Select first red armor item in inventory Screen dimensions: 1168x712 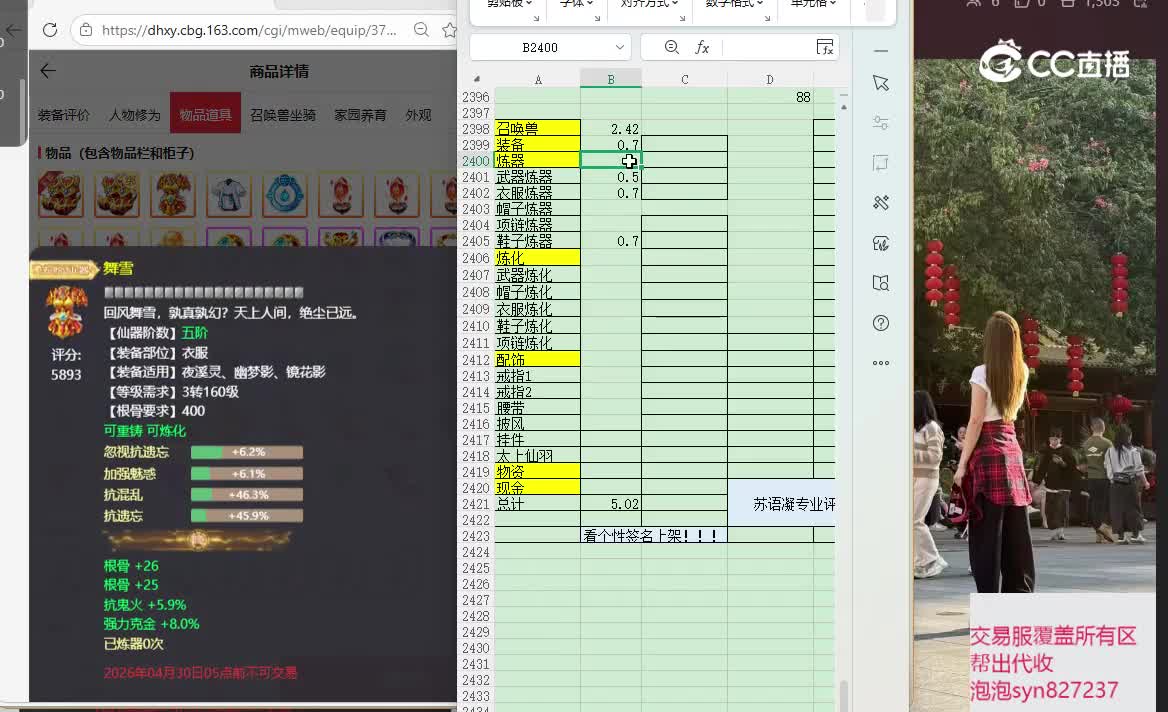click(60, 194)
